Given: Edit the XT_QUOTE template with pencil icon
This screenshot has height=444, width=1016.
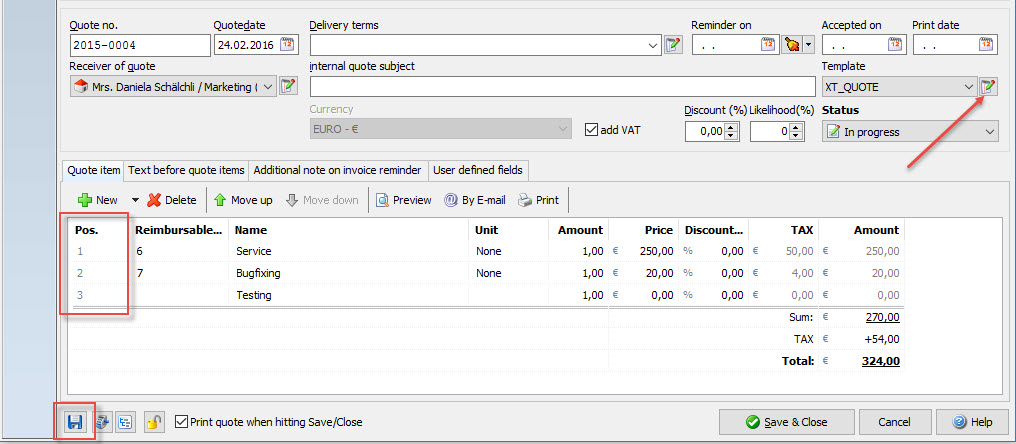Looking at the screenshot, I should pyautogui.click(x=989, y=87).
